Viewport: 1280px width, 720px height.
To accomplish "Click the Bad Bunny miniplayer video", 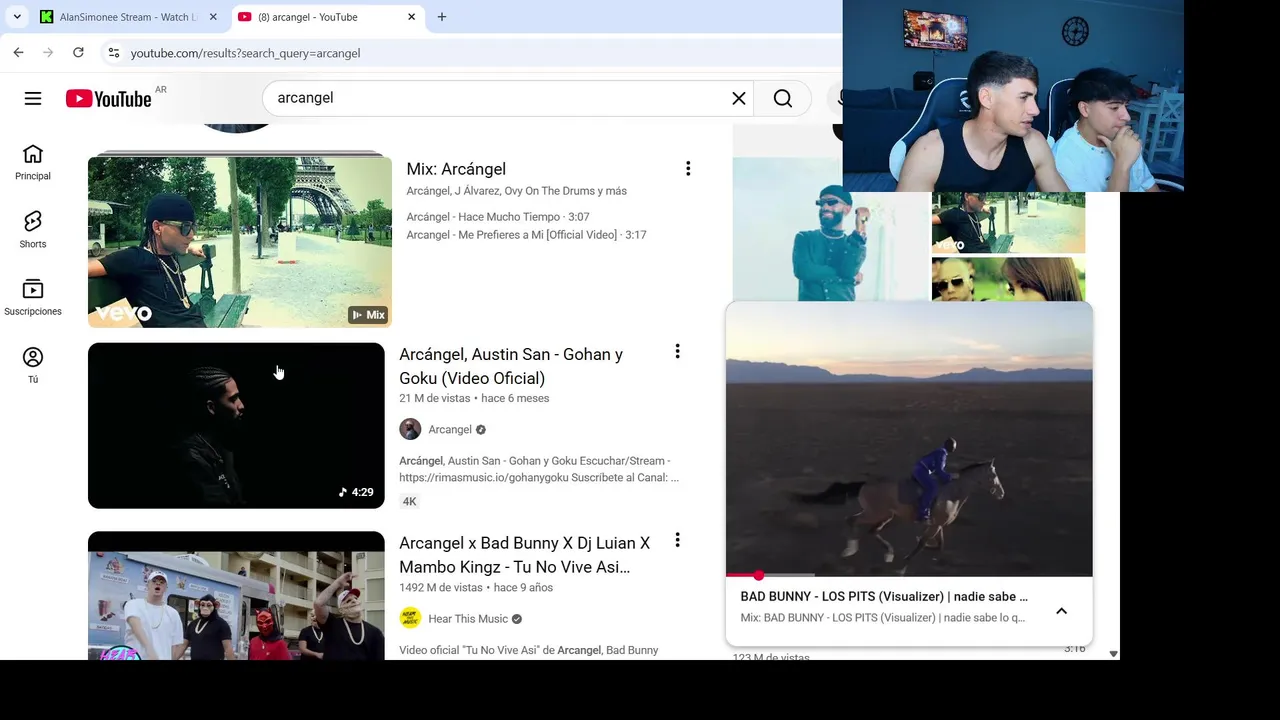I will click(909, 439).
